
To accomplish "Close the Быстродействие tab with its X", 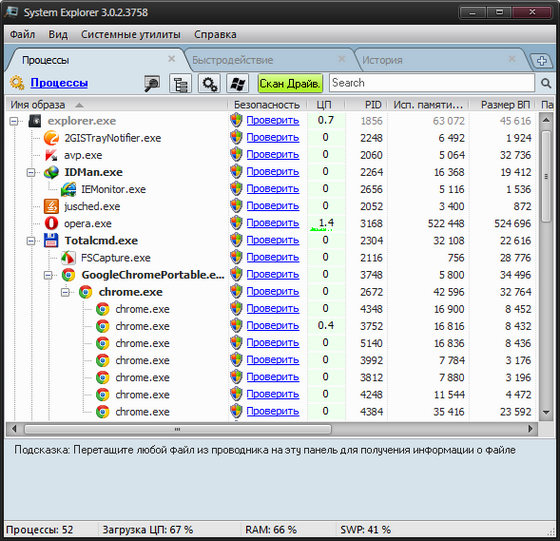I will click(x=342, y=59).
